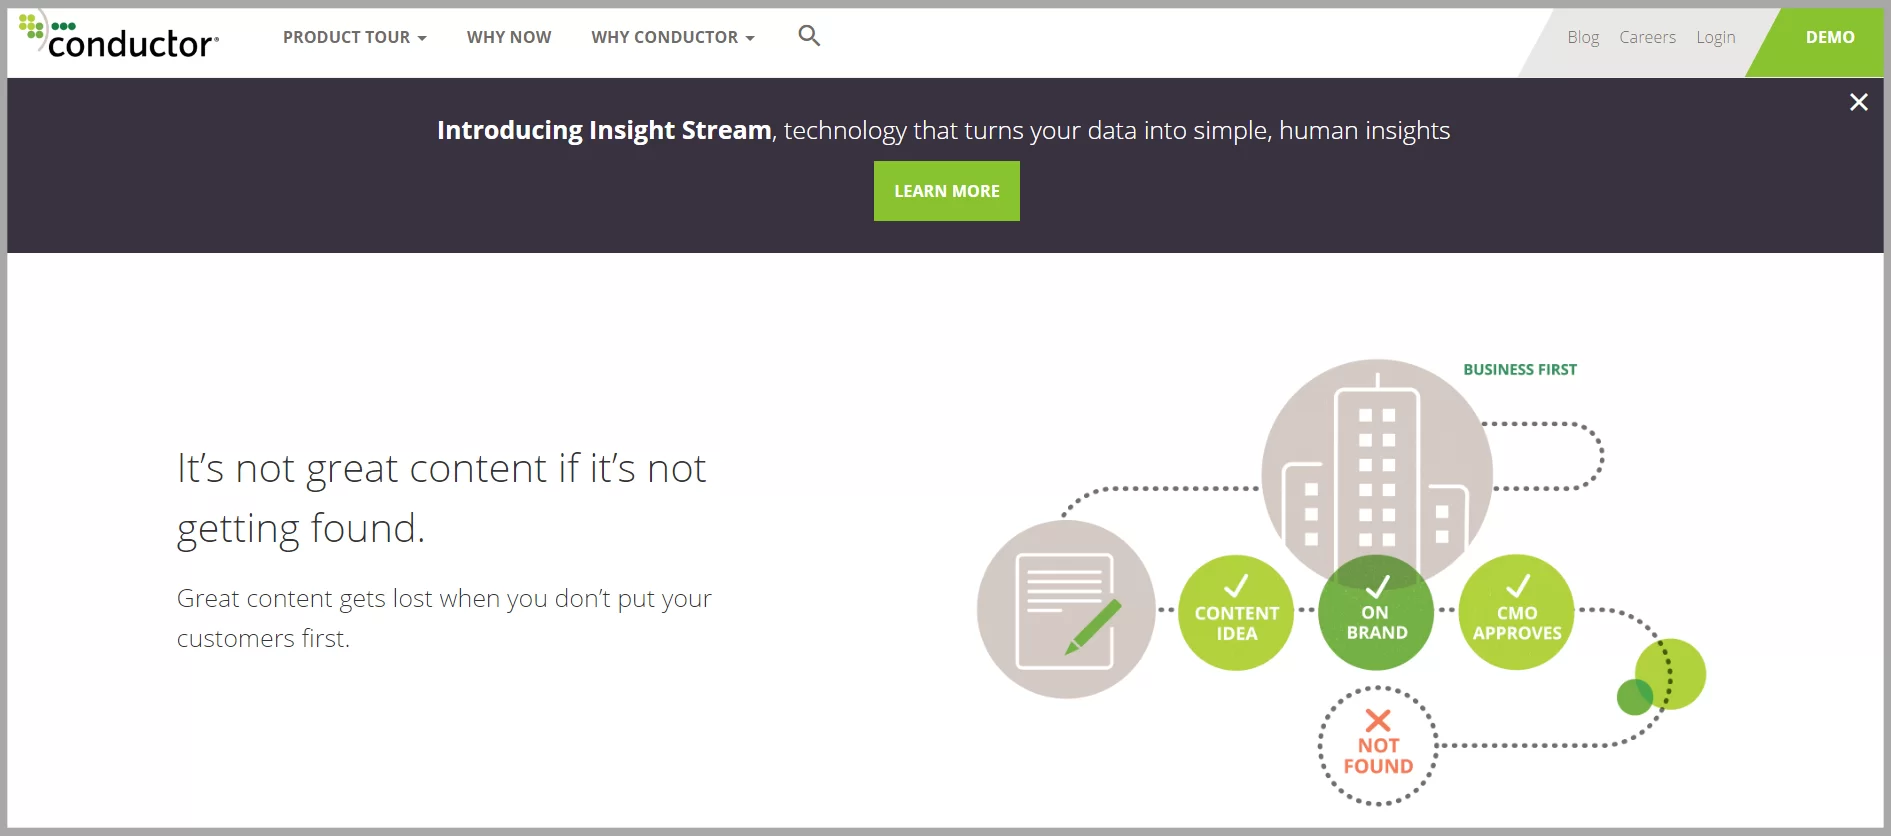This screenshot has height=836, width=1891.
Task: Click the overlapping green circles graphic
Action: [1664, 678]
